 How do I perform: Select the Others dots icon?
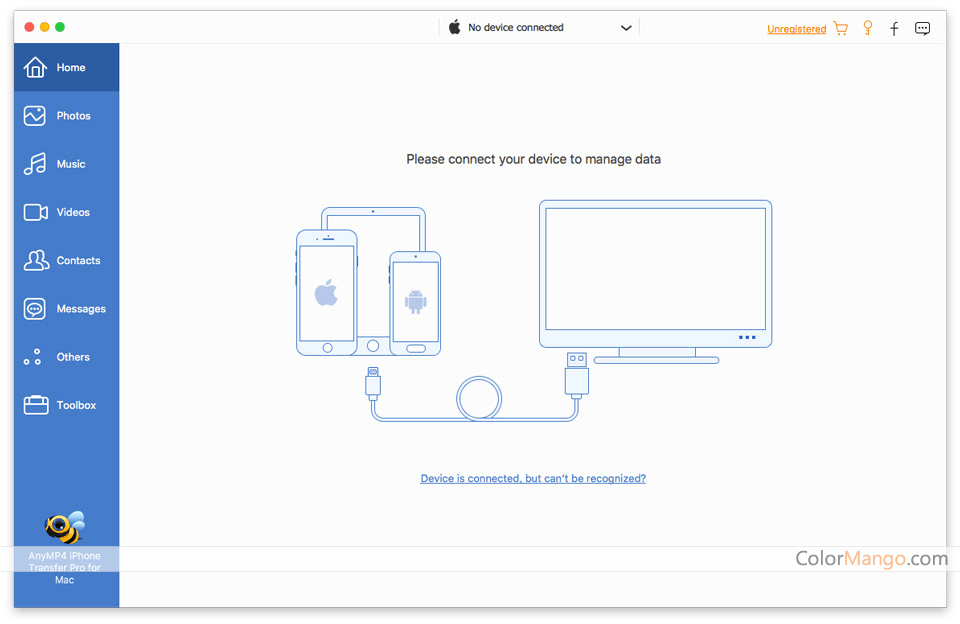33,357
